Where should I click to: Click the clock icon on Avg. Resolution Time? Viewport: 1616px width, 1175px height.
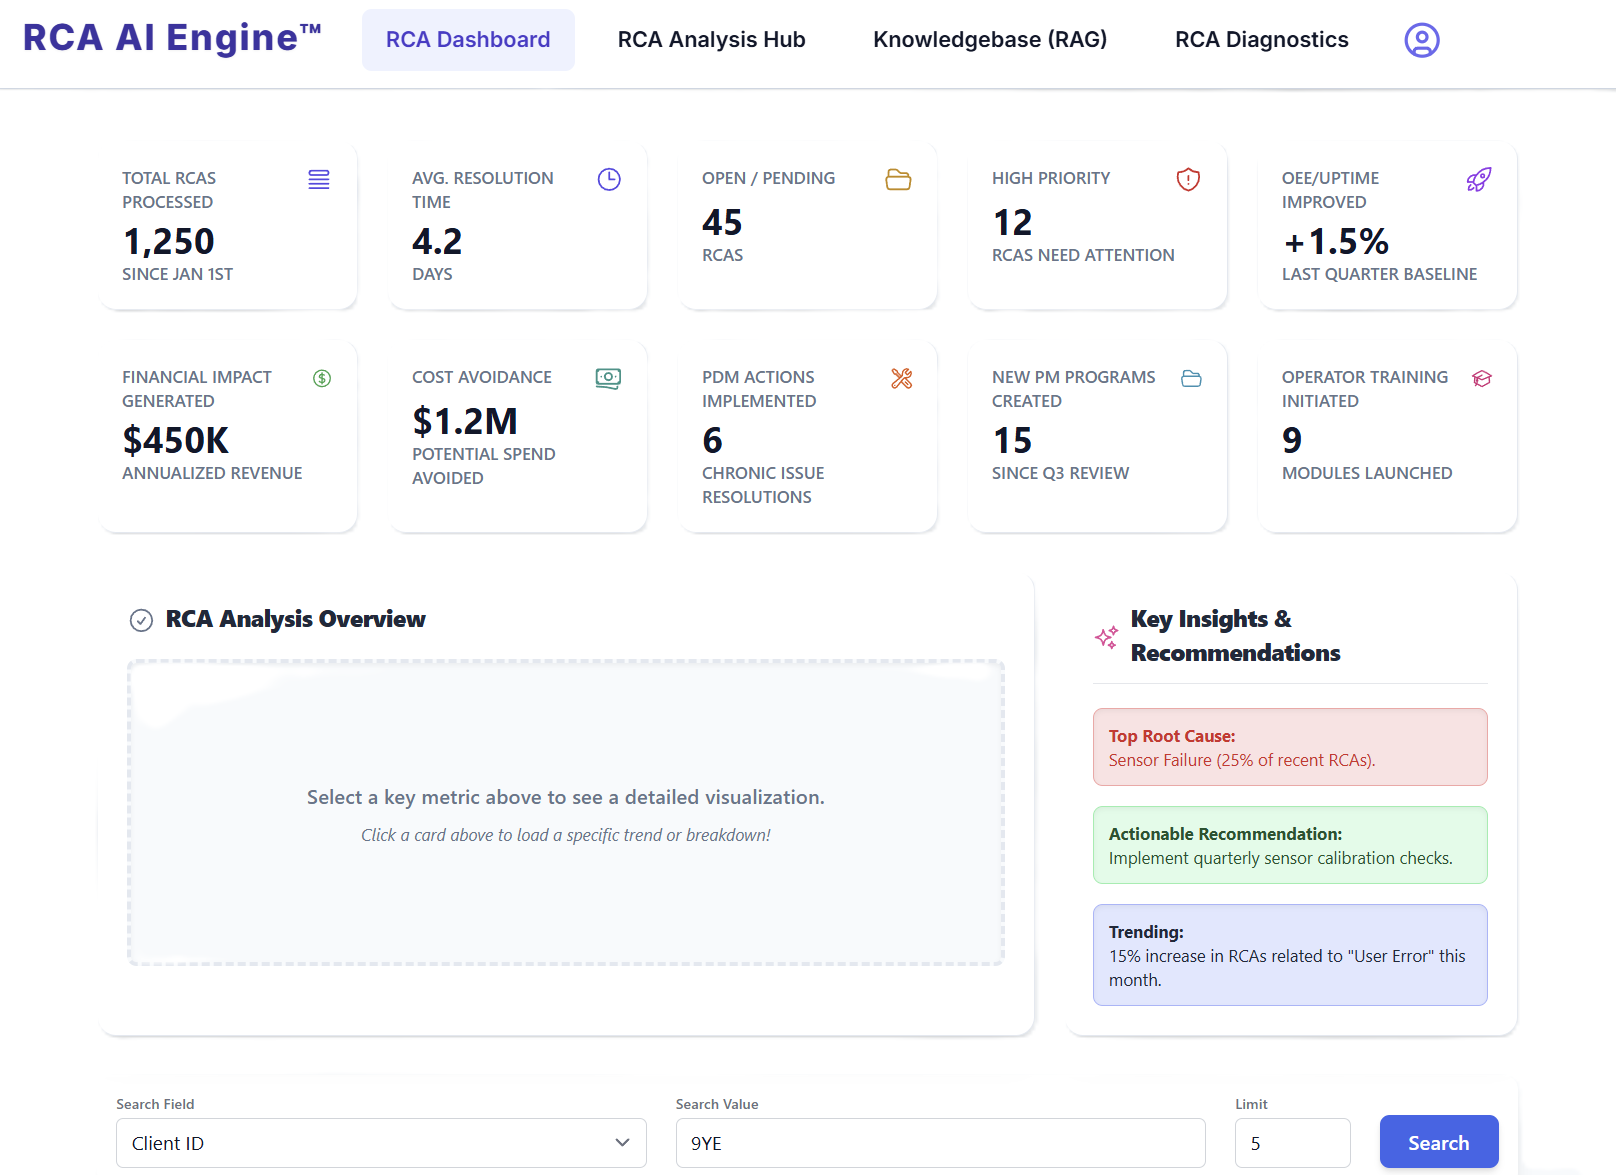click(609, 180)
